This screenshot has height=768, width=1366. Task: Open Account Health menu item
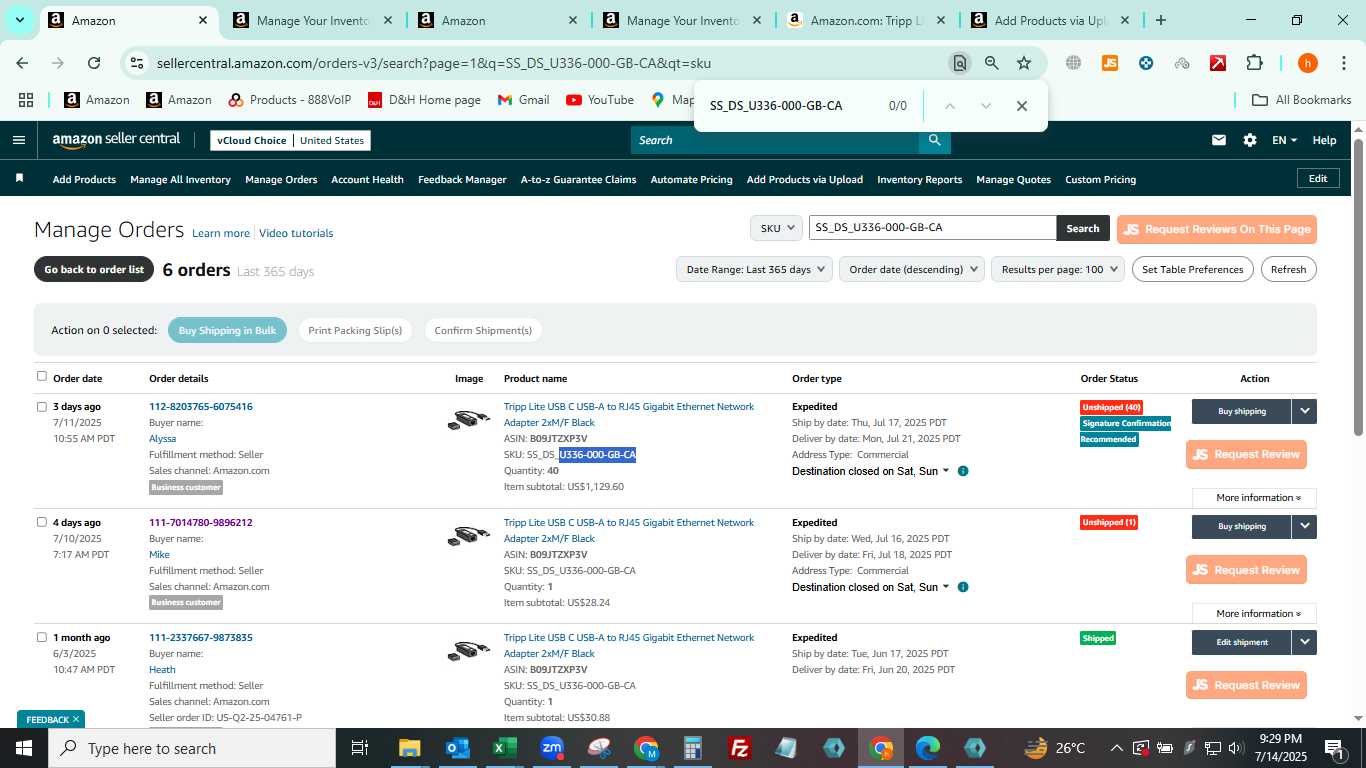pyautogui.click(x=367, y=179)
